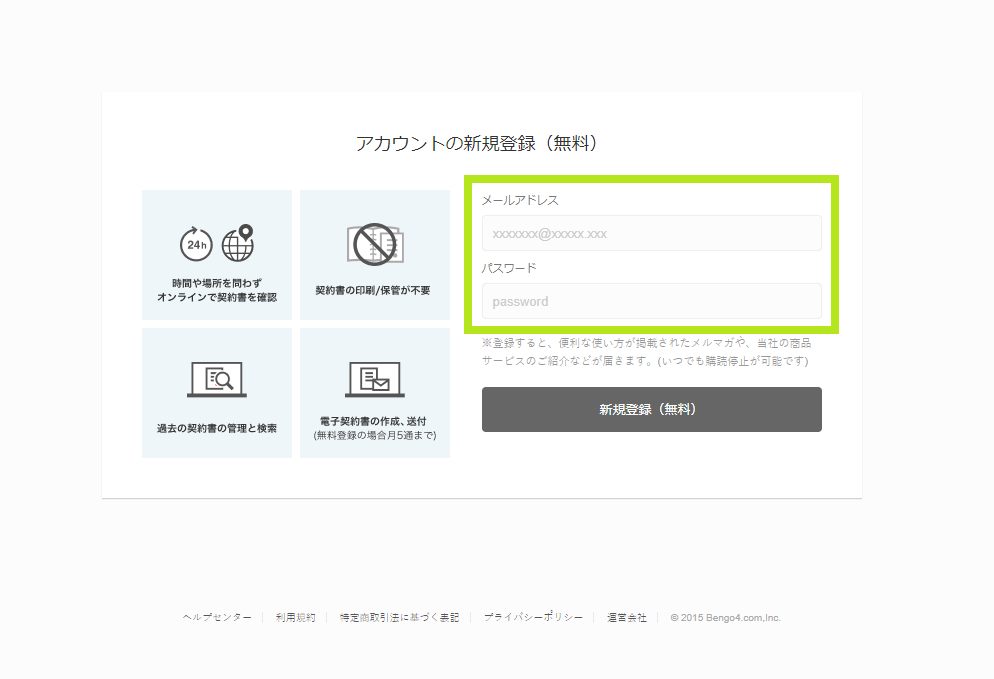Click the アカウントの新規登録（無料） heading
994x679 pixels.
pyautogui.click(x=480, y=144)
